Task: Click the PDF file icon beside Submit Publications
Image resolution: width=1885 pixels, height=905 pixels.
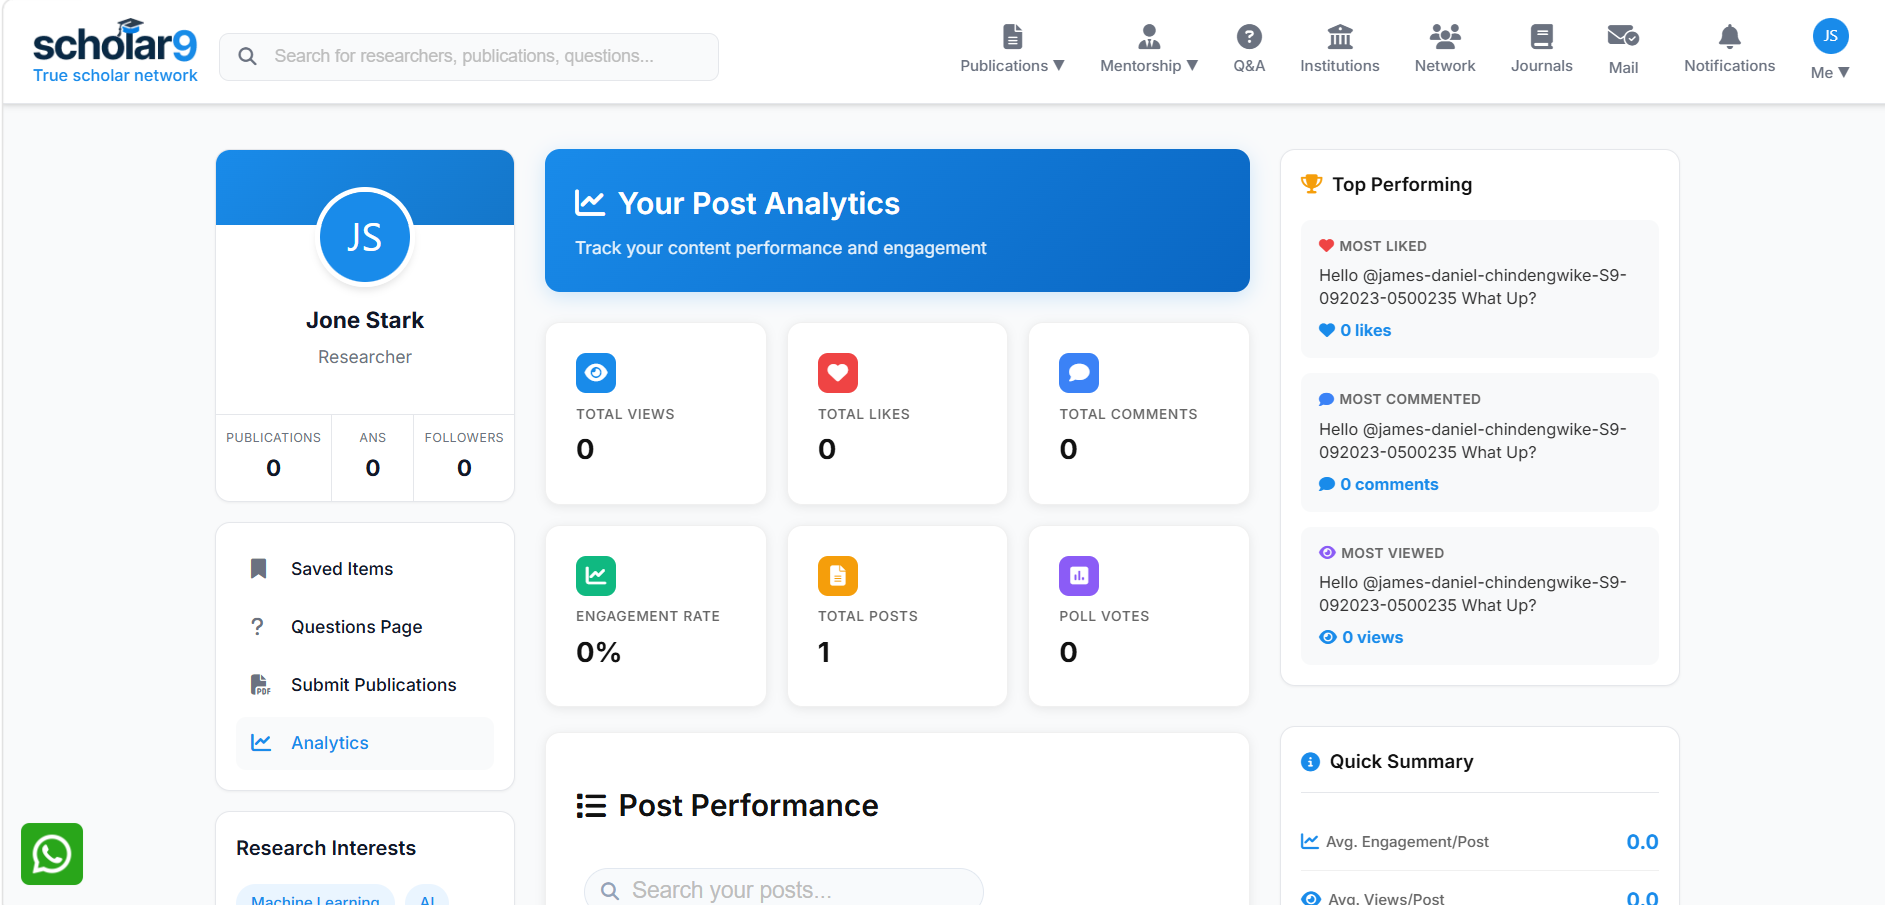Action: (260, 685)
